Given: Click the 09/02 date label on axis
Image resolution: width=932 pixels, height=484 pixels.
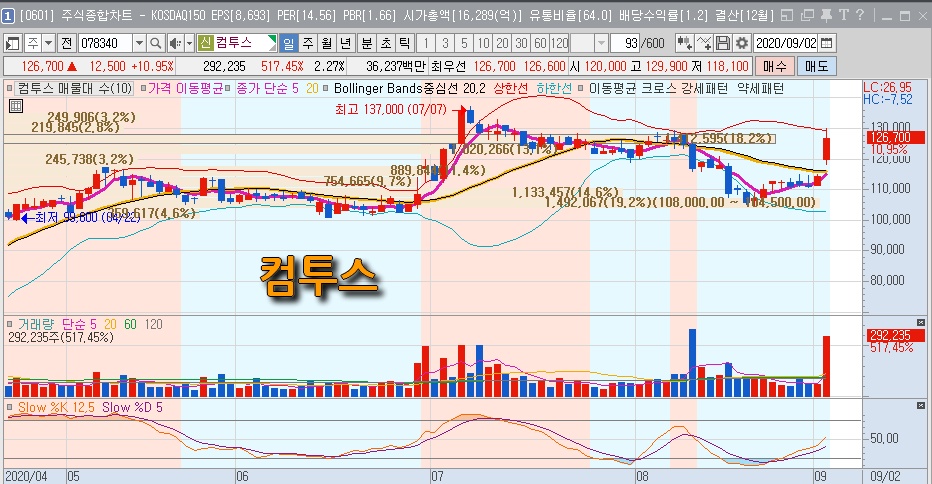Looking at the screenshot, I should [x=885, y=476].
